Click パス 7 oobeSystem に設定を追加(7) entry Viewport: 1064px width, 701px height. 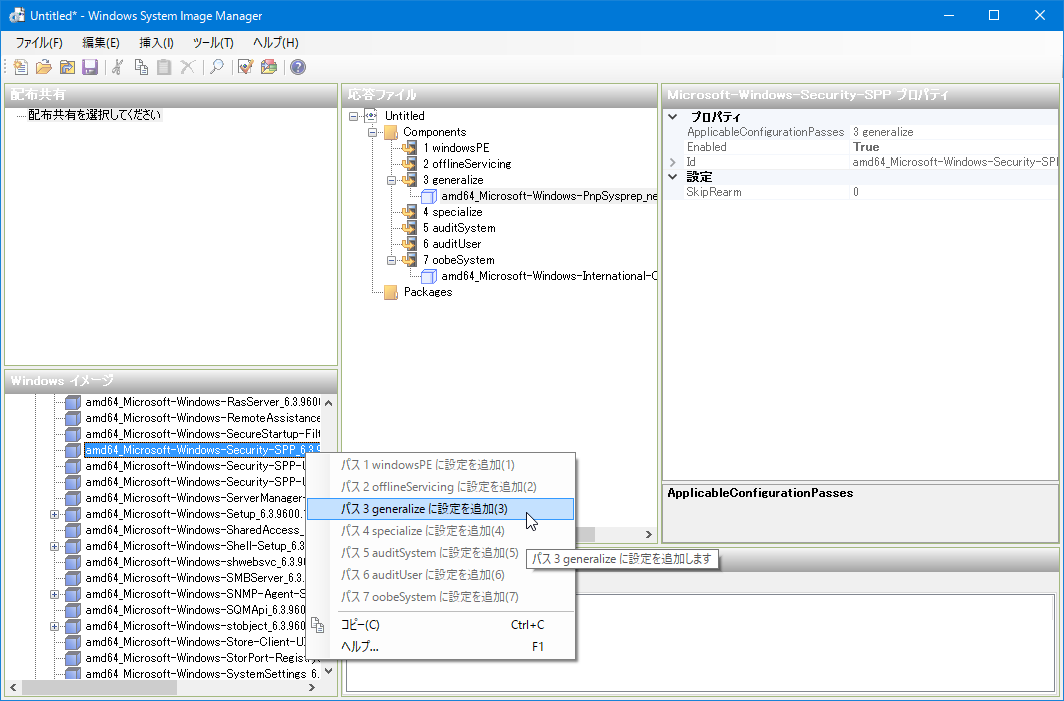pos(440,597)
